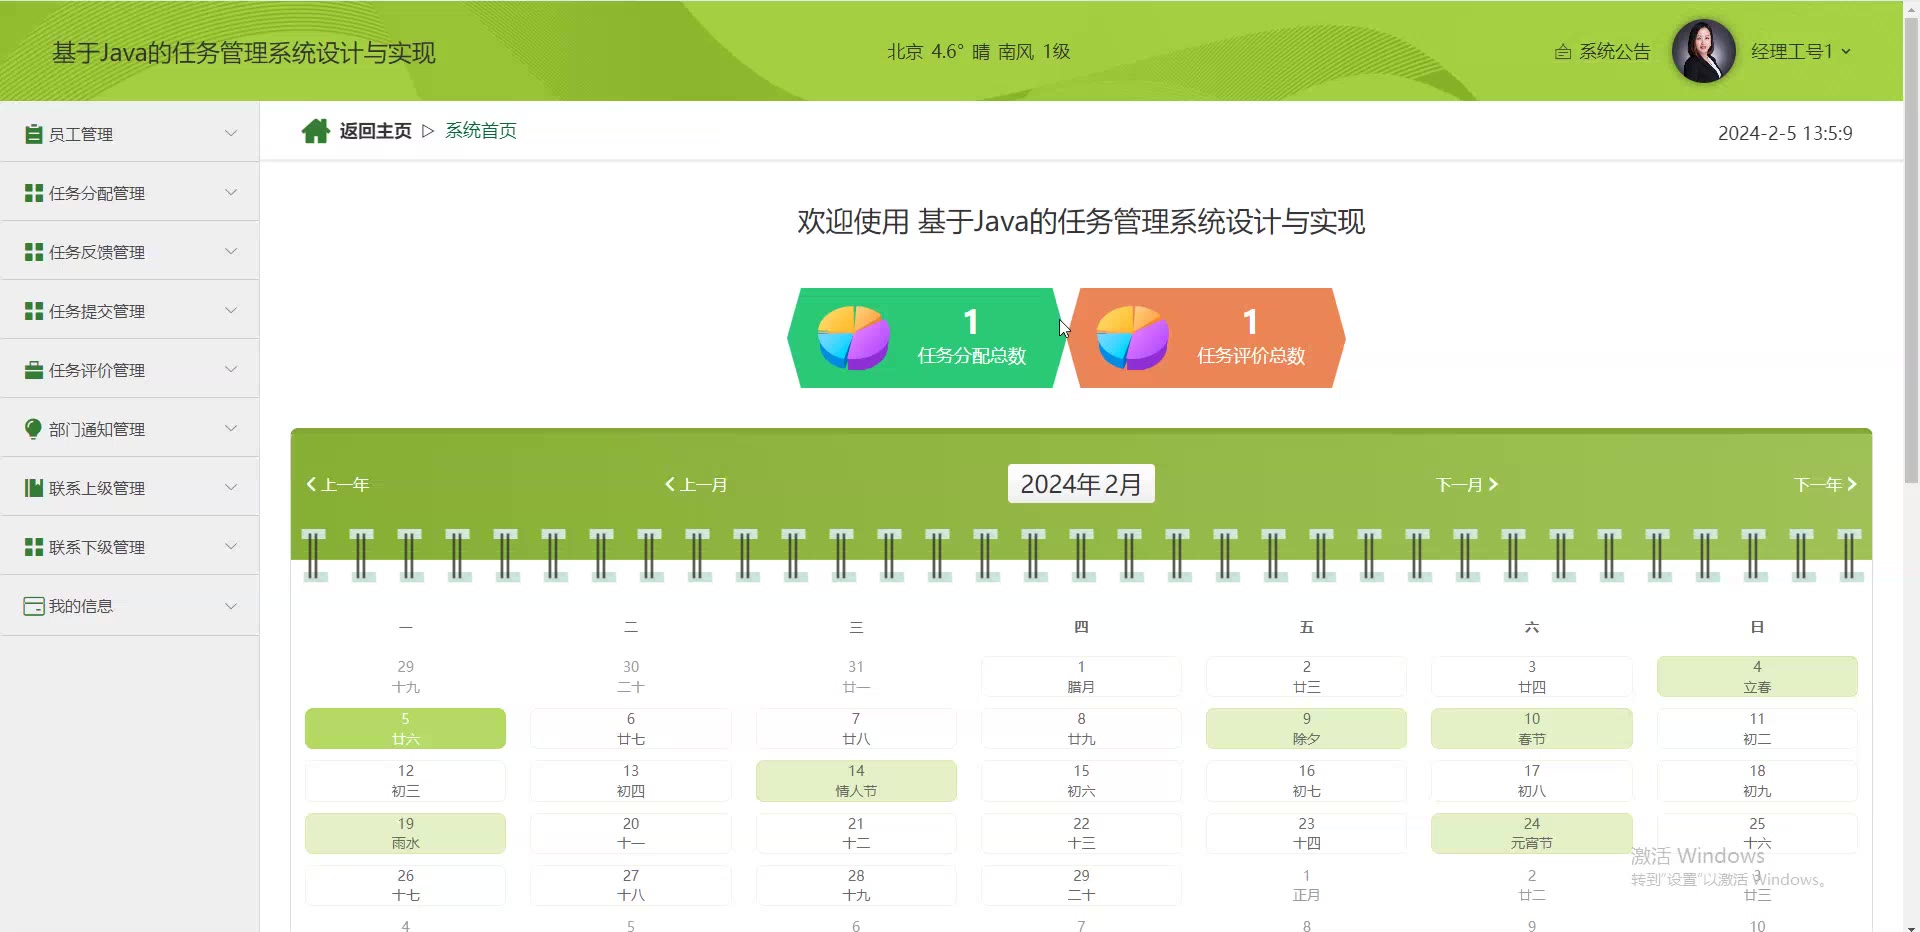Expand the 任务反馈管理 menu chevron
This screenshot has height=932, width=1920.
click(x=231, y=251)
